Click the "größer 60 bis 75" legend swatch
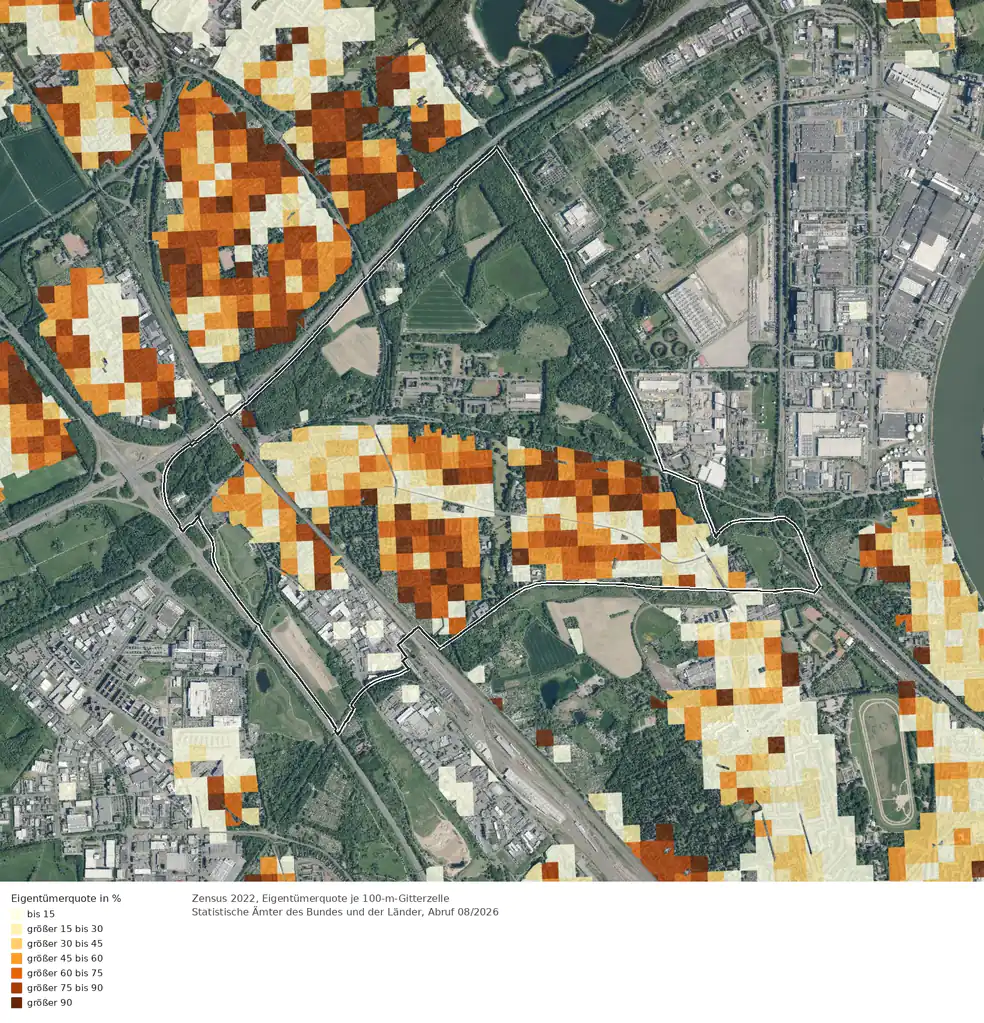This screenshot has height=1023, width=984. coord(16,973)
